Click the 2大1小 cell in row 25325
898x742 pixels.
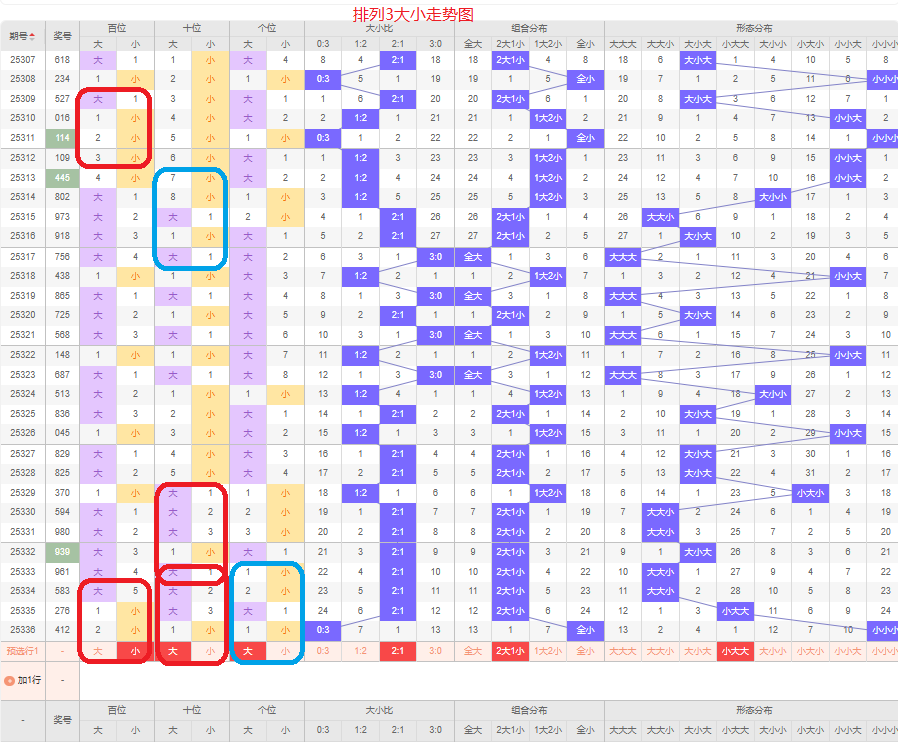pos(510,414)
